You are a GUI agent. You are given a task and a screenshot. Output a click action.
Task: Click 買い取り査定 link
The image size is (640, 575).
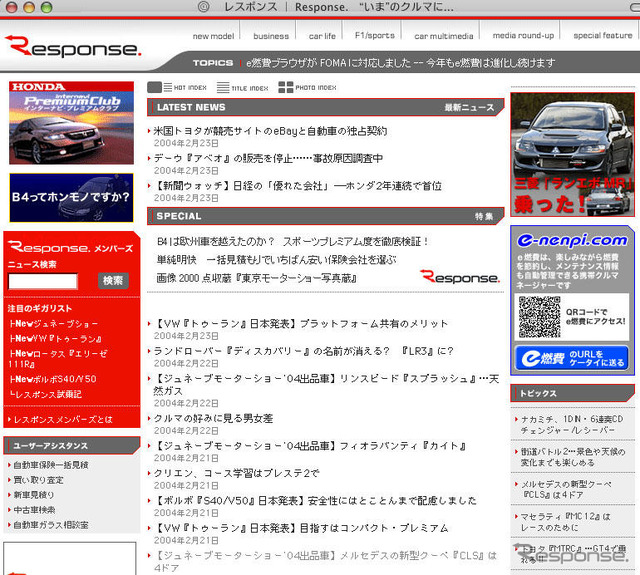(x=38, y=480)
